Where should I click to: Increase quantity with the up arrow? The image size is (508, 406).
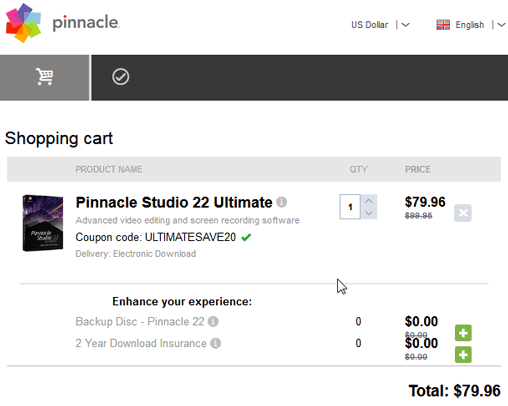click(369, 201)
